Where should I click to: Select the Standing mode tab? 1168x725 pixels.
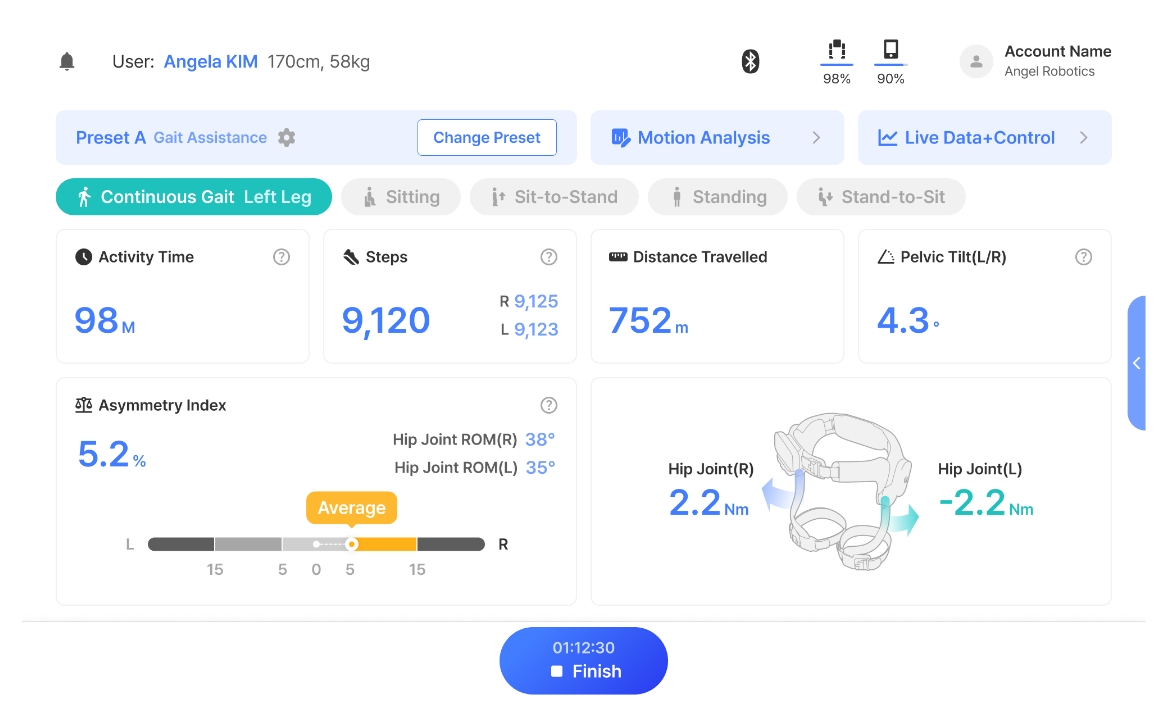[717, 197]
